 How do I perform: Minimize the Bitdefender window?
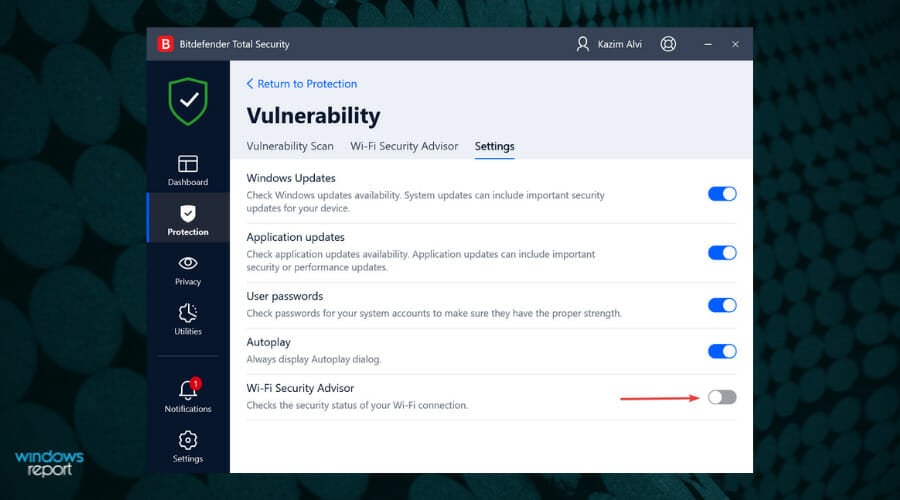coord(707,44)
